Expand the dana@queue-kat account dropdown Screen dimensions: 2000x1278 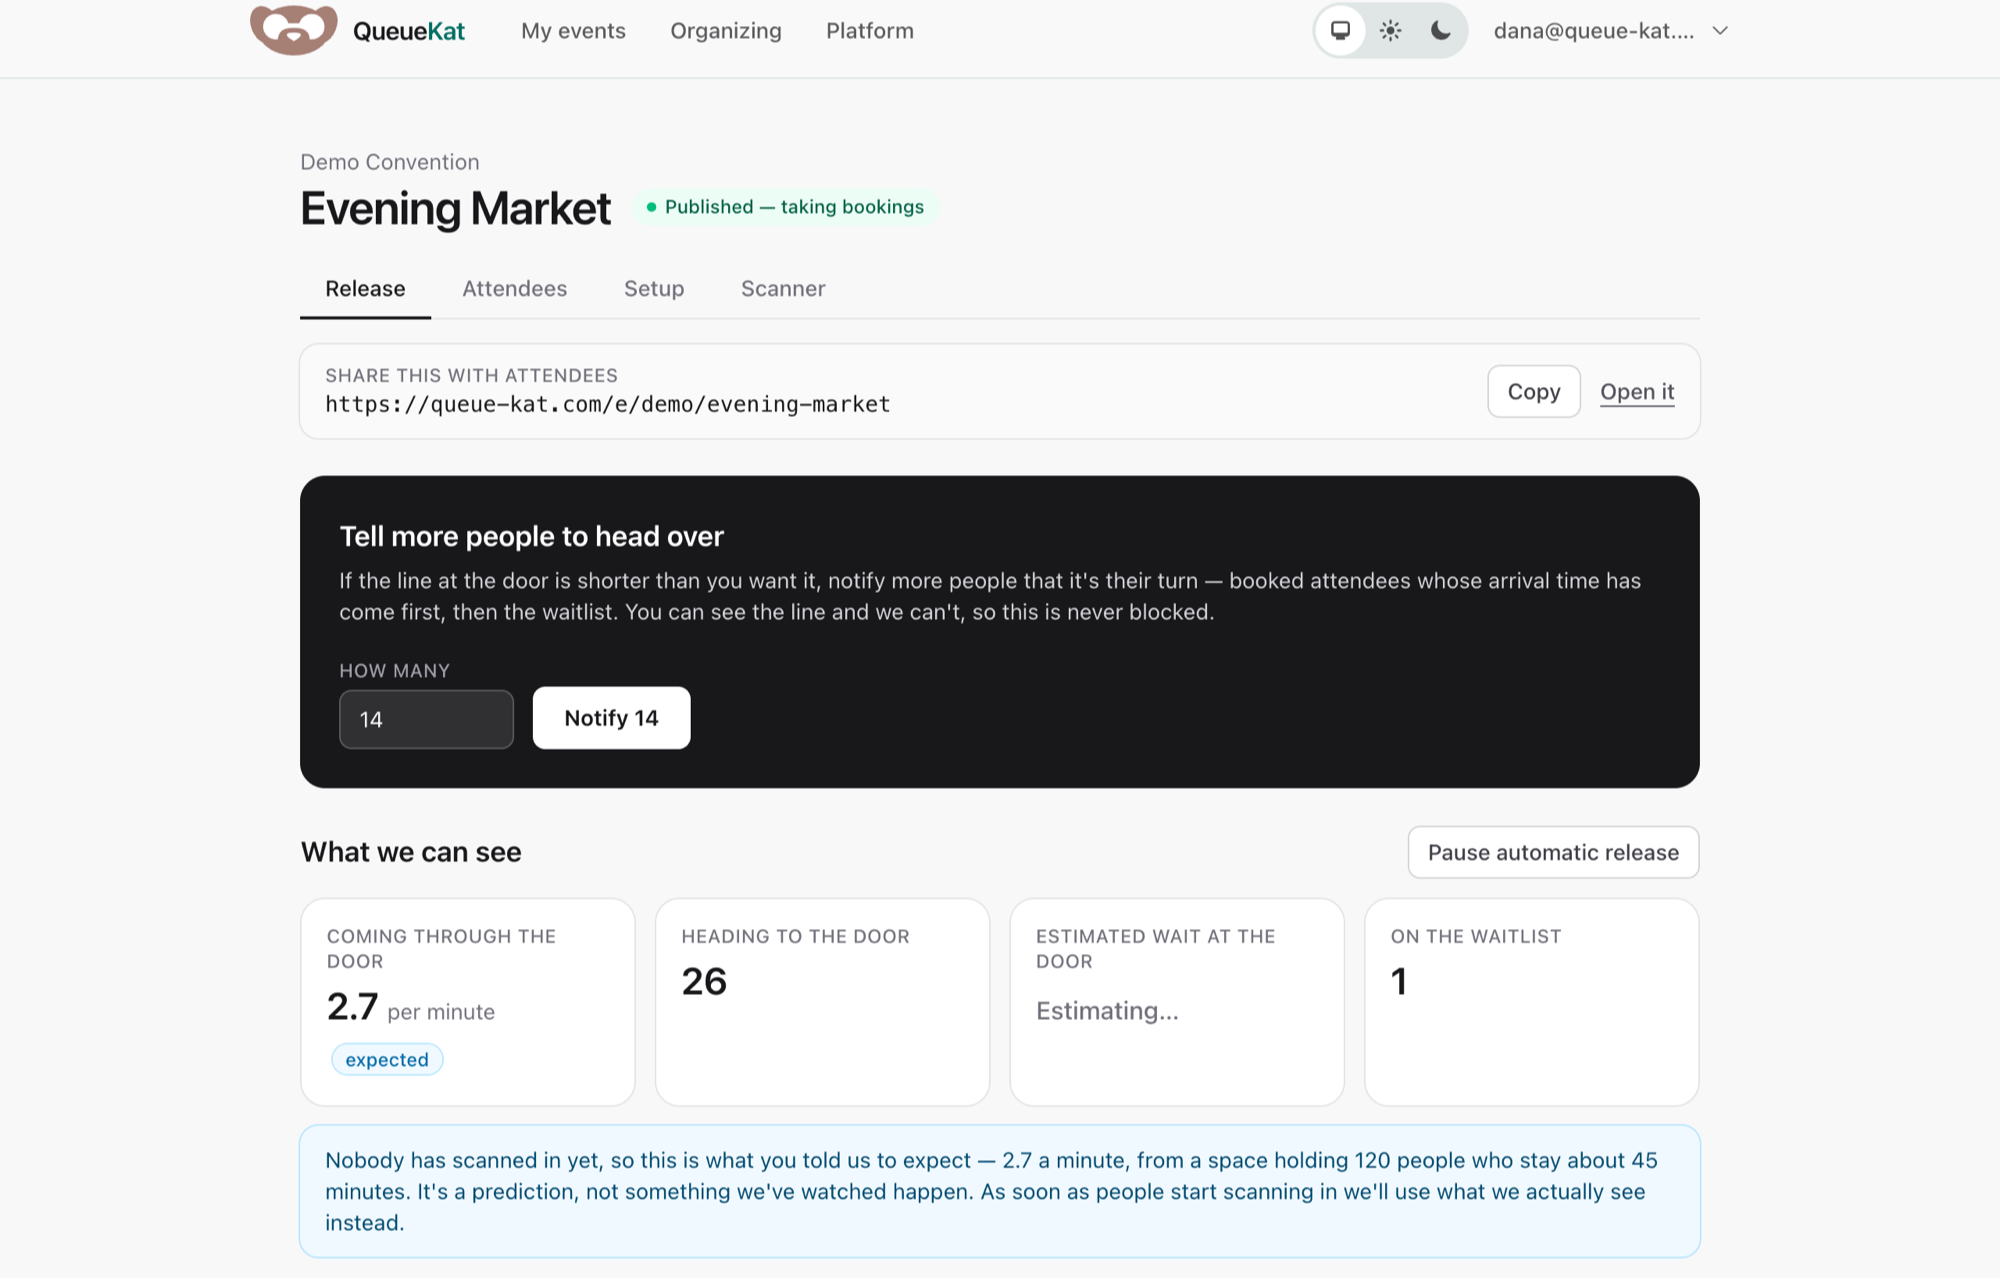coord(1611,31)
